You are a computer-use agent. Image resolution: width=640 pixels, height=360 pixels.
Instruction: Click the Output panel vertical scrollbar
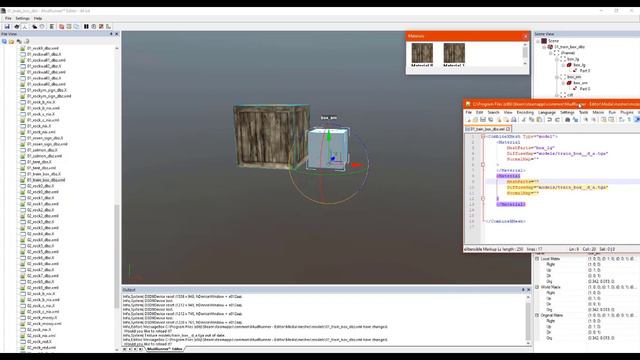point(529,320)
